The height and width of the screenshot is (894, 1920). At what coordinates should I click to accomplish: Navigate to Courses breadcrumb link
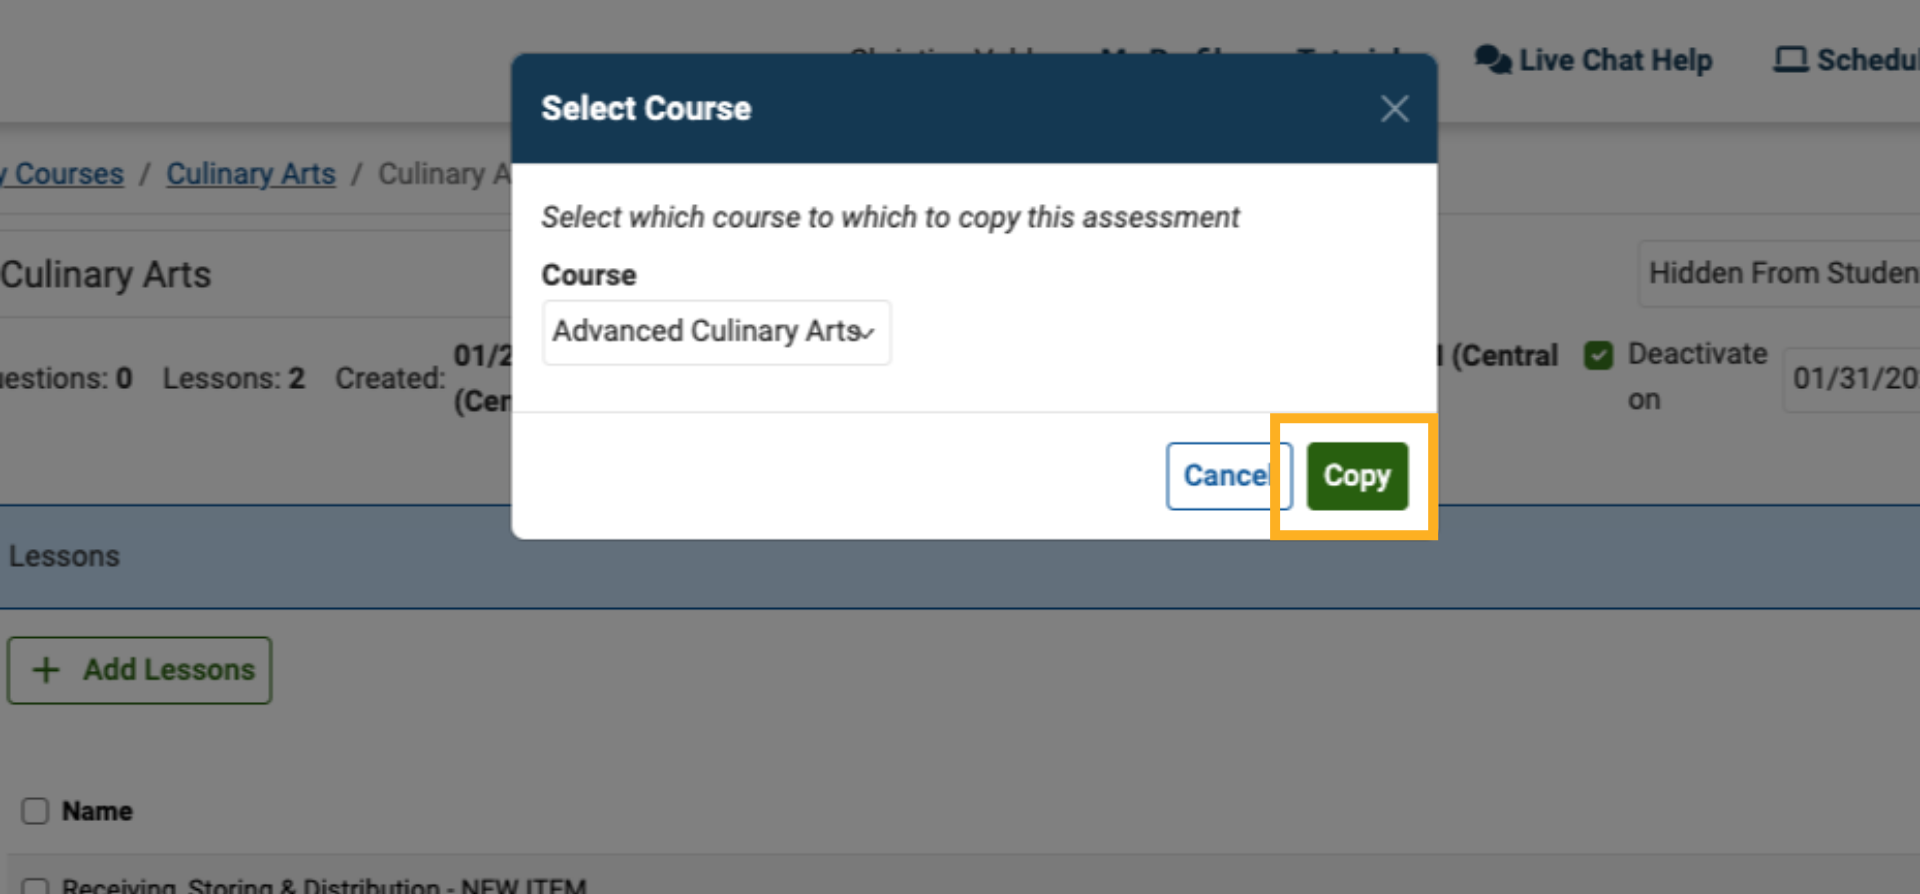click(60, 173)
